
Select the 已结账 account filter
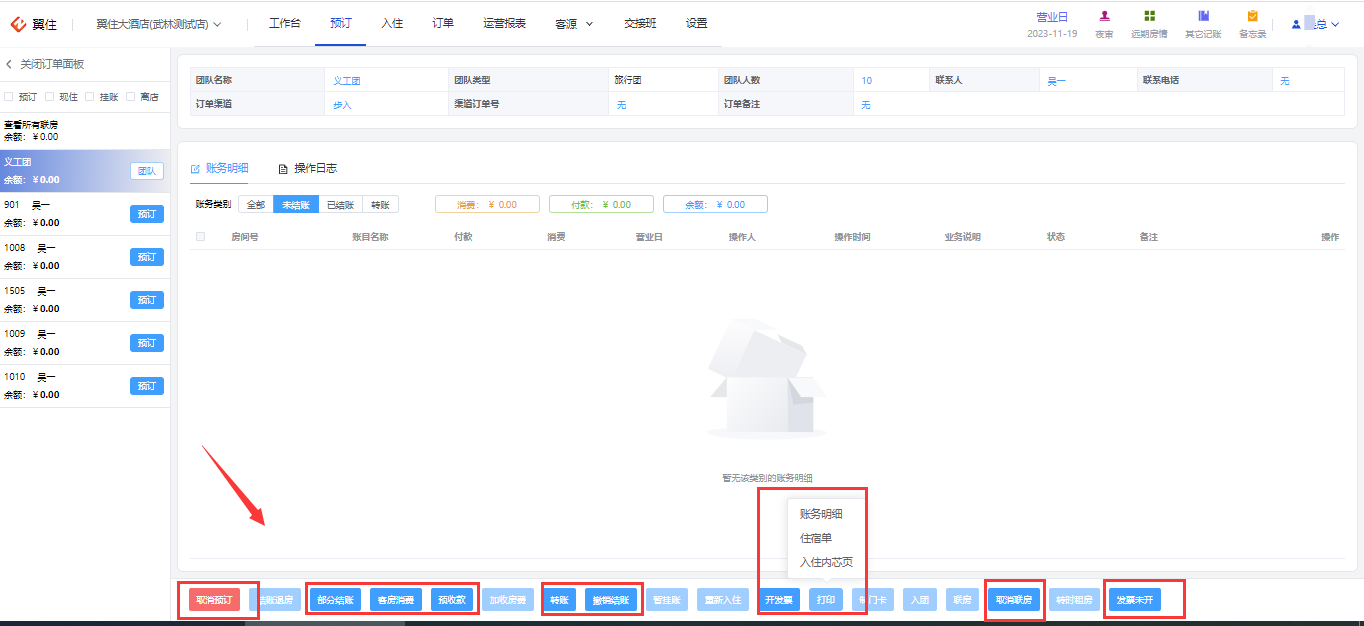click(x=340, y=204)
